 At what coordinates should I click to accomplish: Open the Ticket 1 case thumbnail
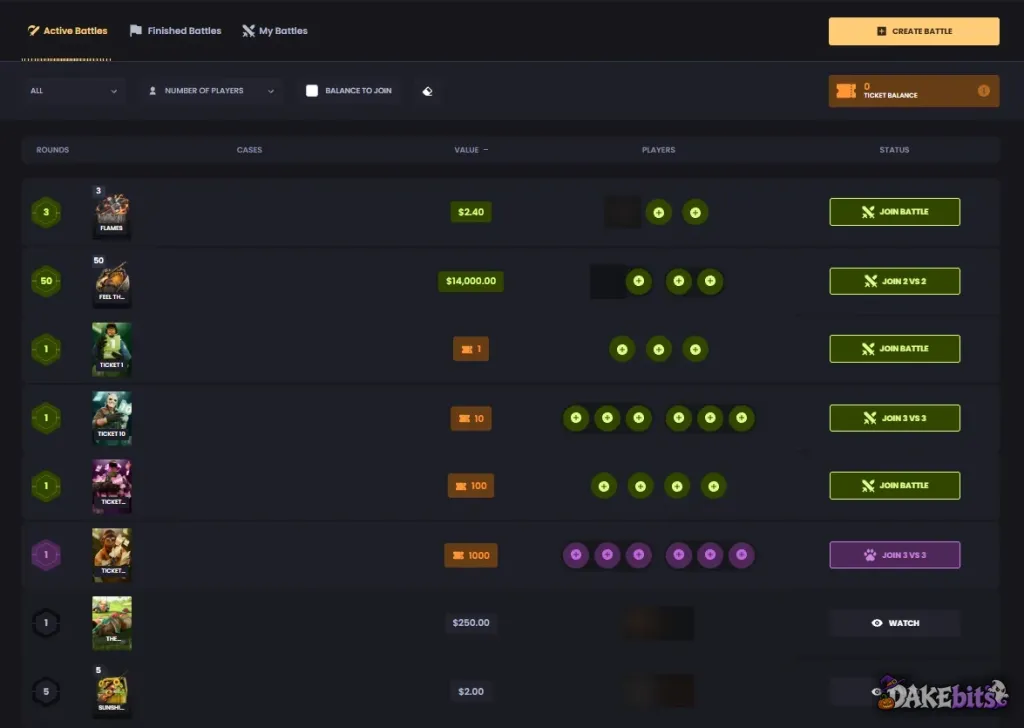(112, 349)
